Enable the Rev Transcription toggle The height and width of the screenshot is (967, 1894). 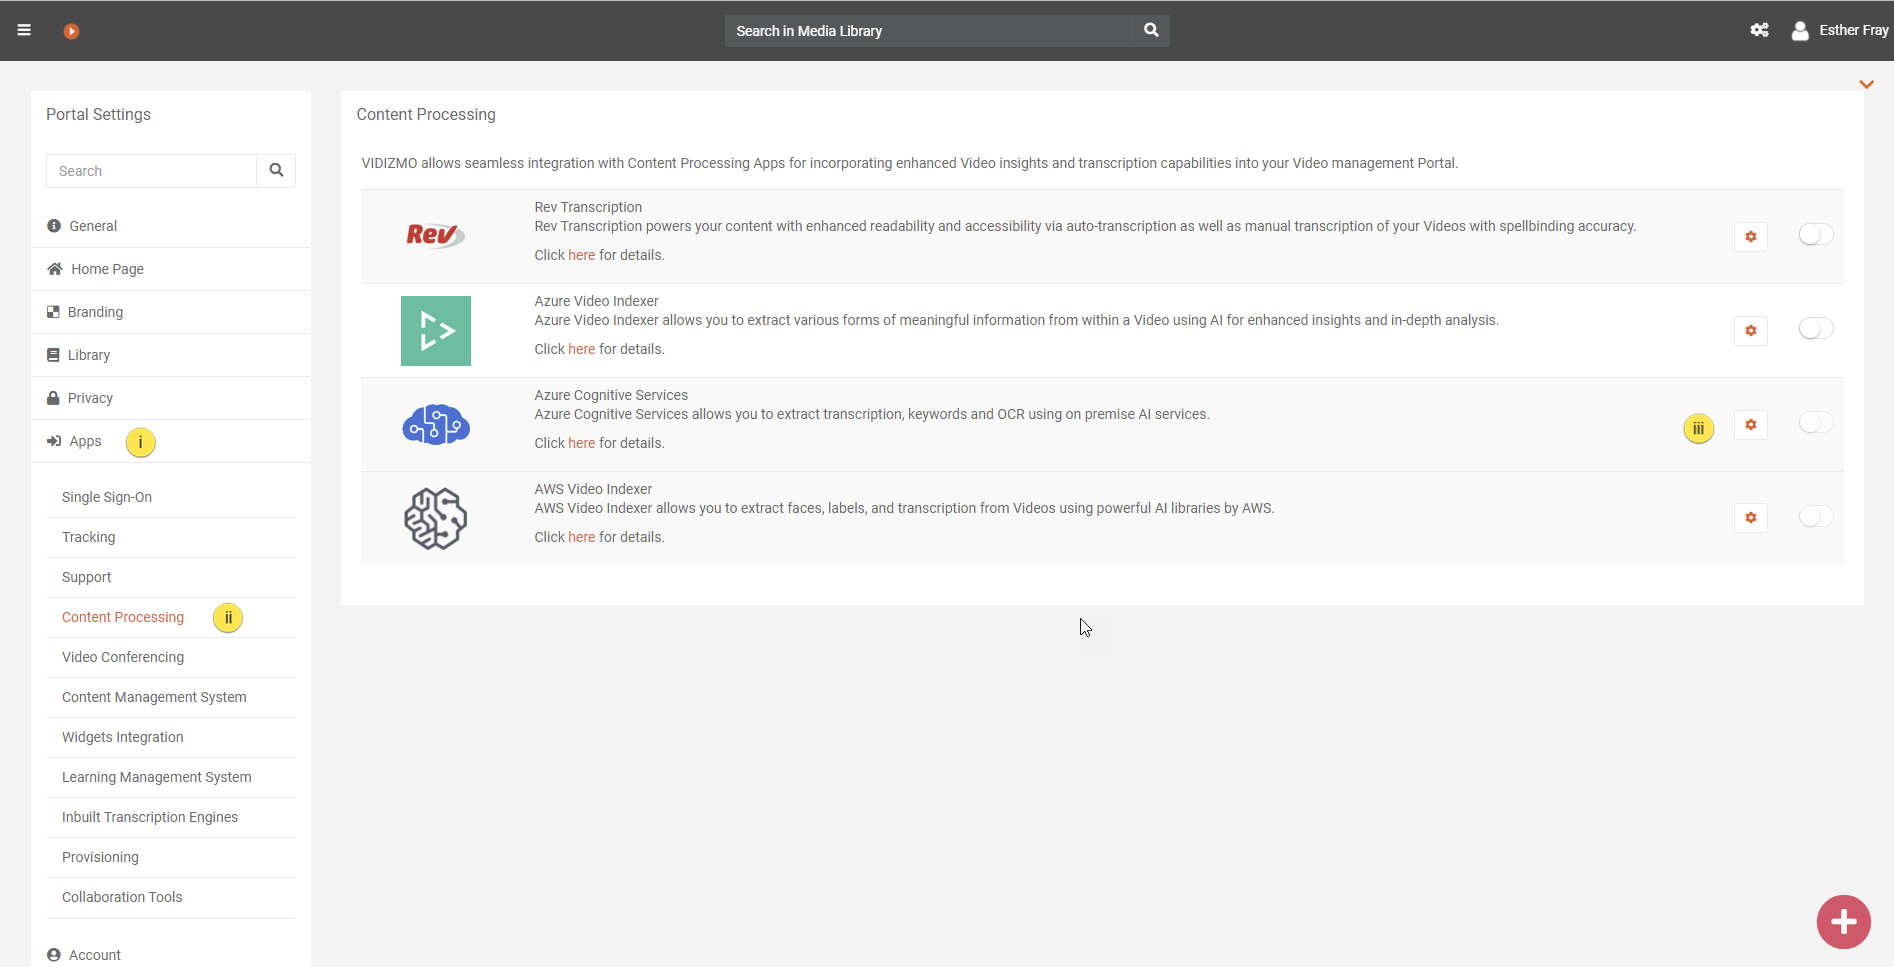1815,235
